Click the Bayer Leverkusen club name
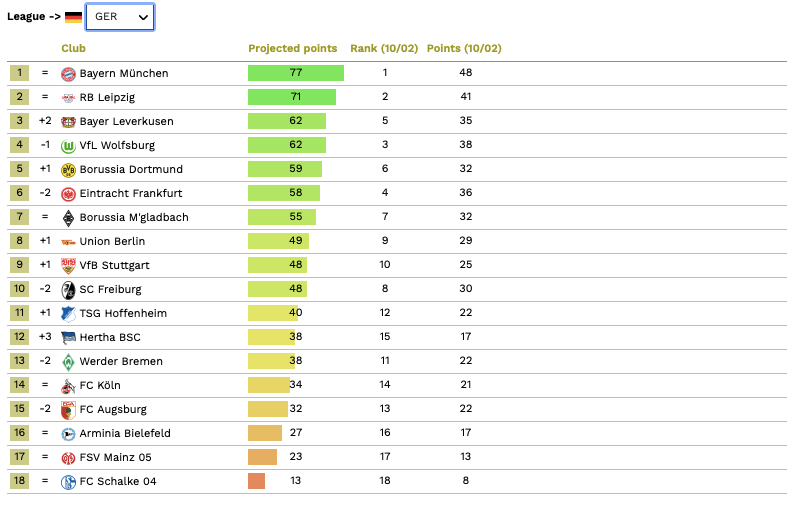 (126, 121)
